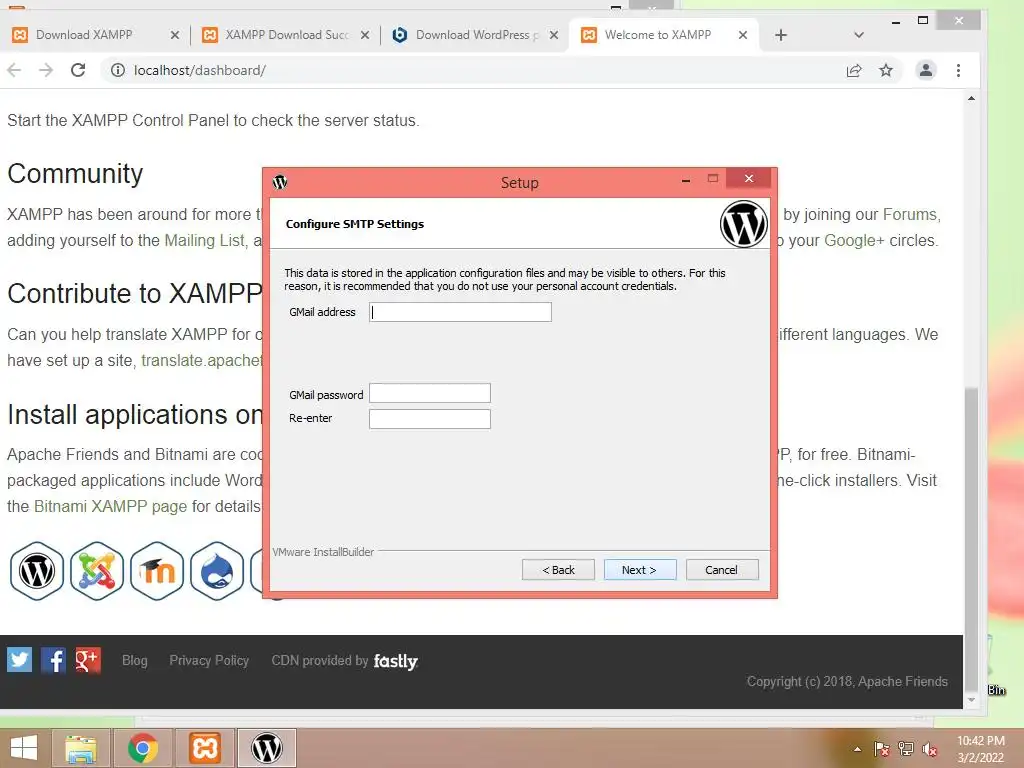Open the translate.apache link
Image resolution: width=1024 pixels, height=768 pixels.
click(x=202, y=360)
